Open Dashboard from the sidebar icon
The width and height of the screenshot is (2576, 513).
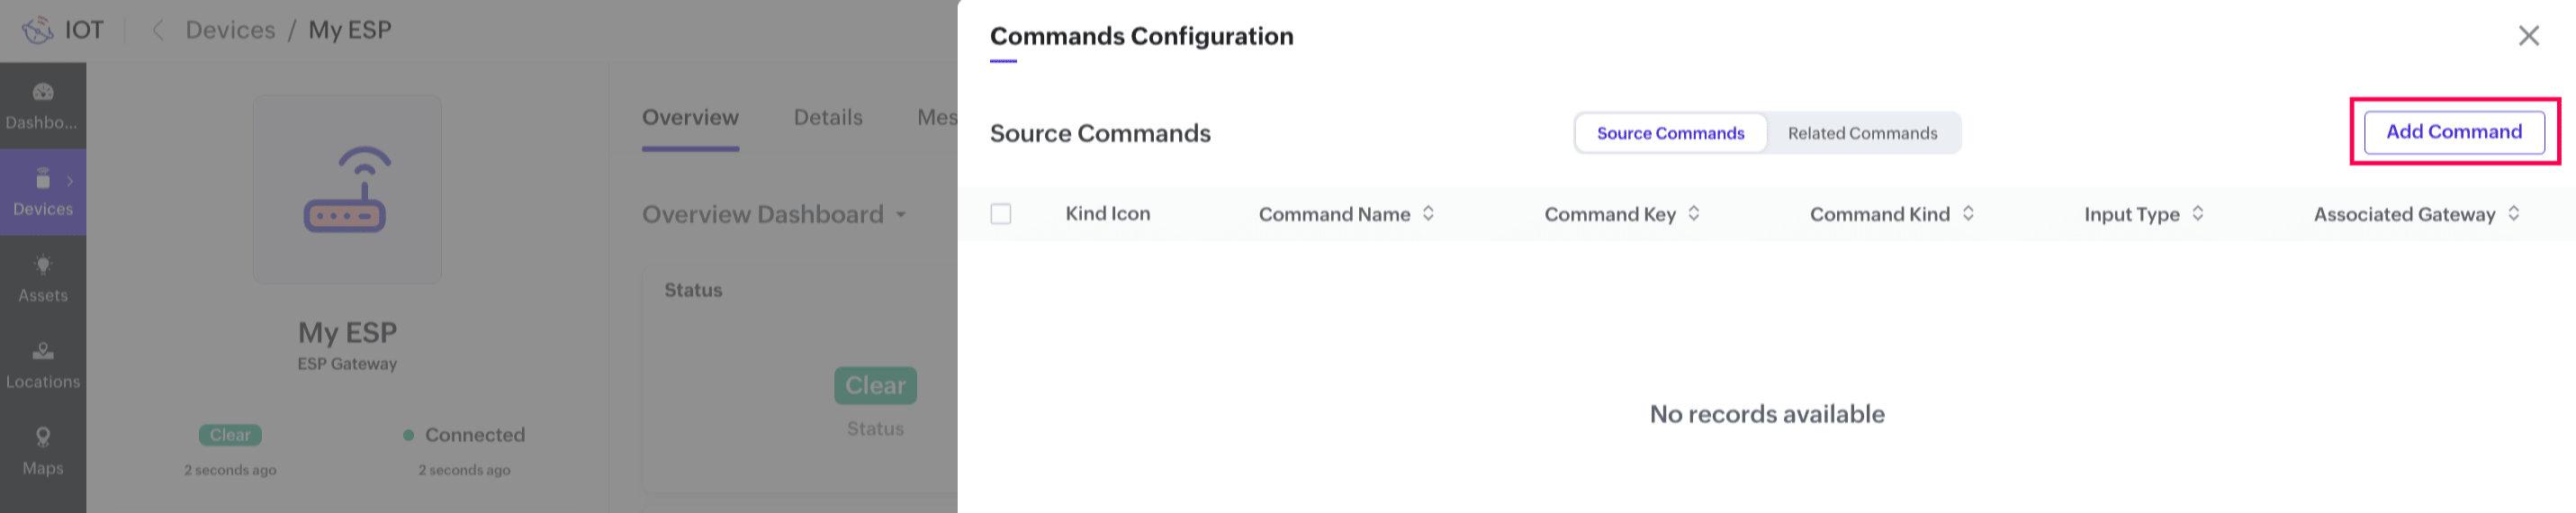click(43, 93)
